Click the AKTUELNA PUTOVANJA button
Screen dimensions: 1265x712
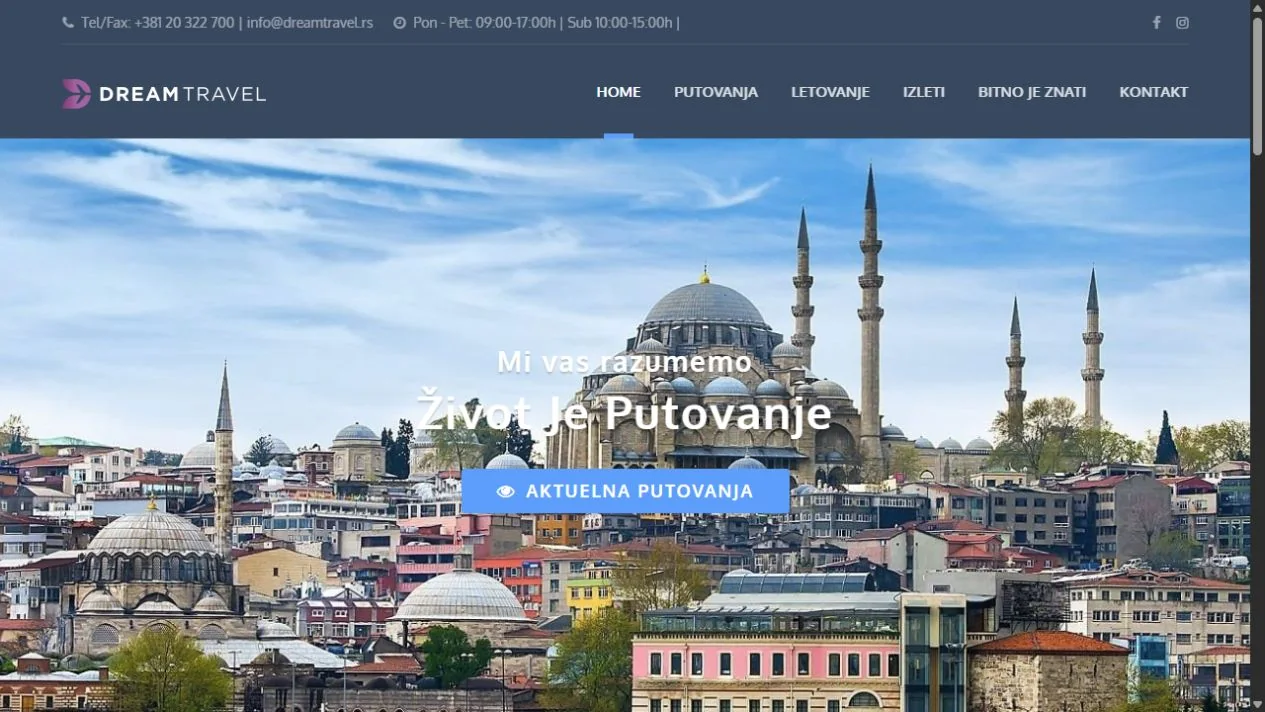pyautogui.click(x=625, y=491)
